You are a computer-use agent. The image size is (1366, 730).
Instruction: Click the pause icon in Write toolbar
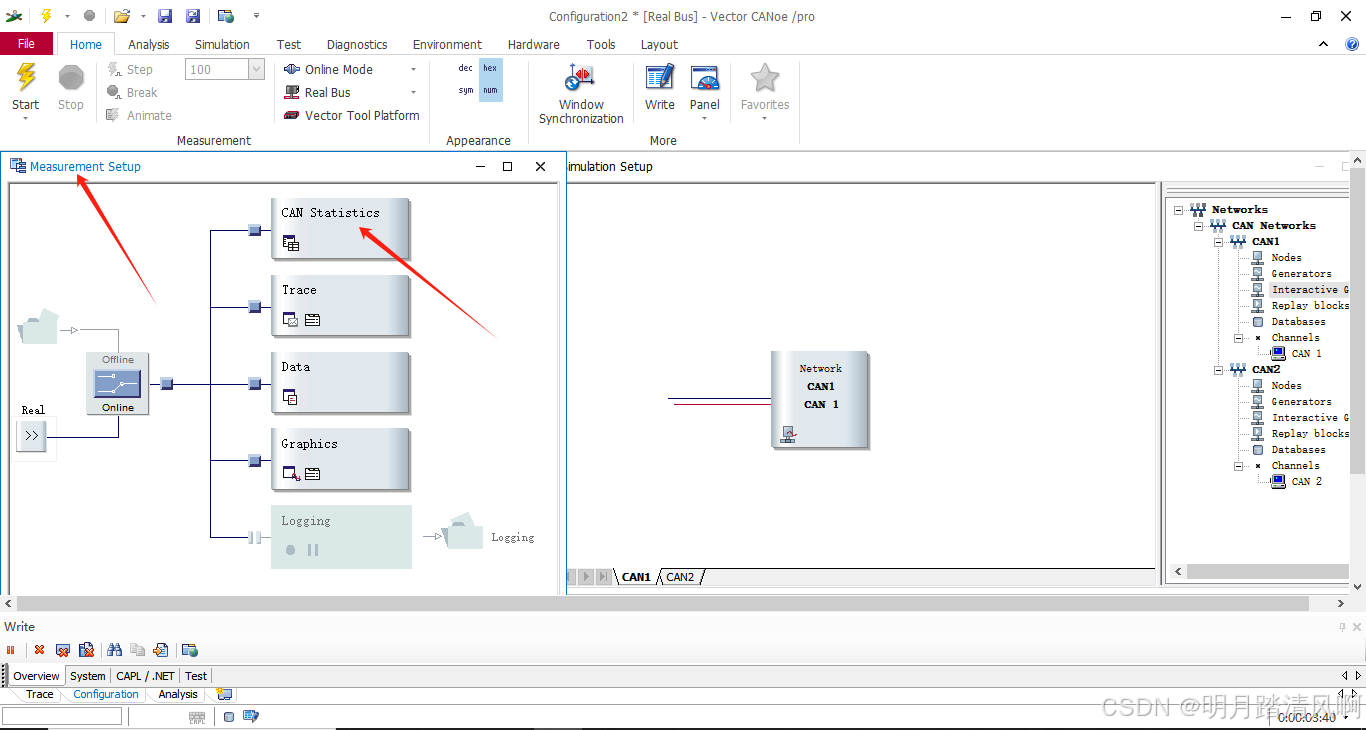coord(12,650)
